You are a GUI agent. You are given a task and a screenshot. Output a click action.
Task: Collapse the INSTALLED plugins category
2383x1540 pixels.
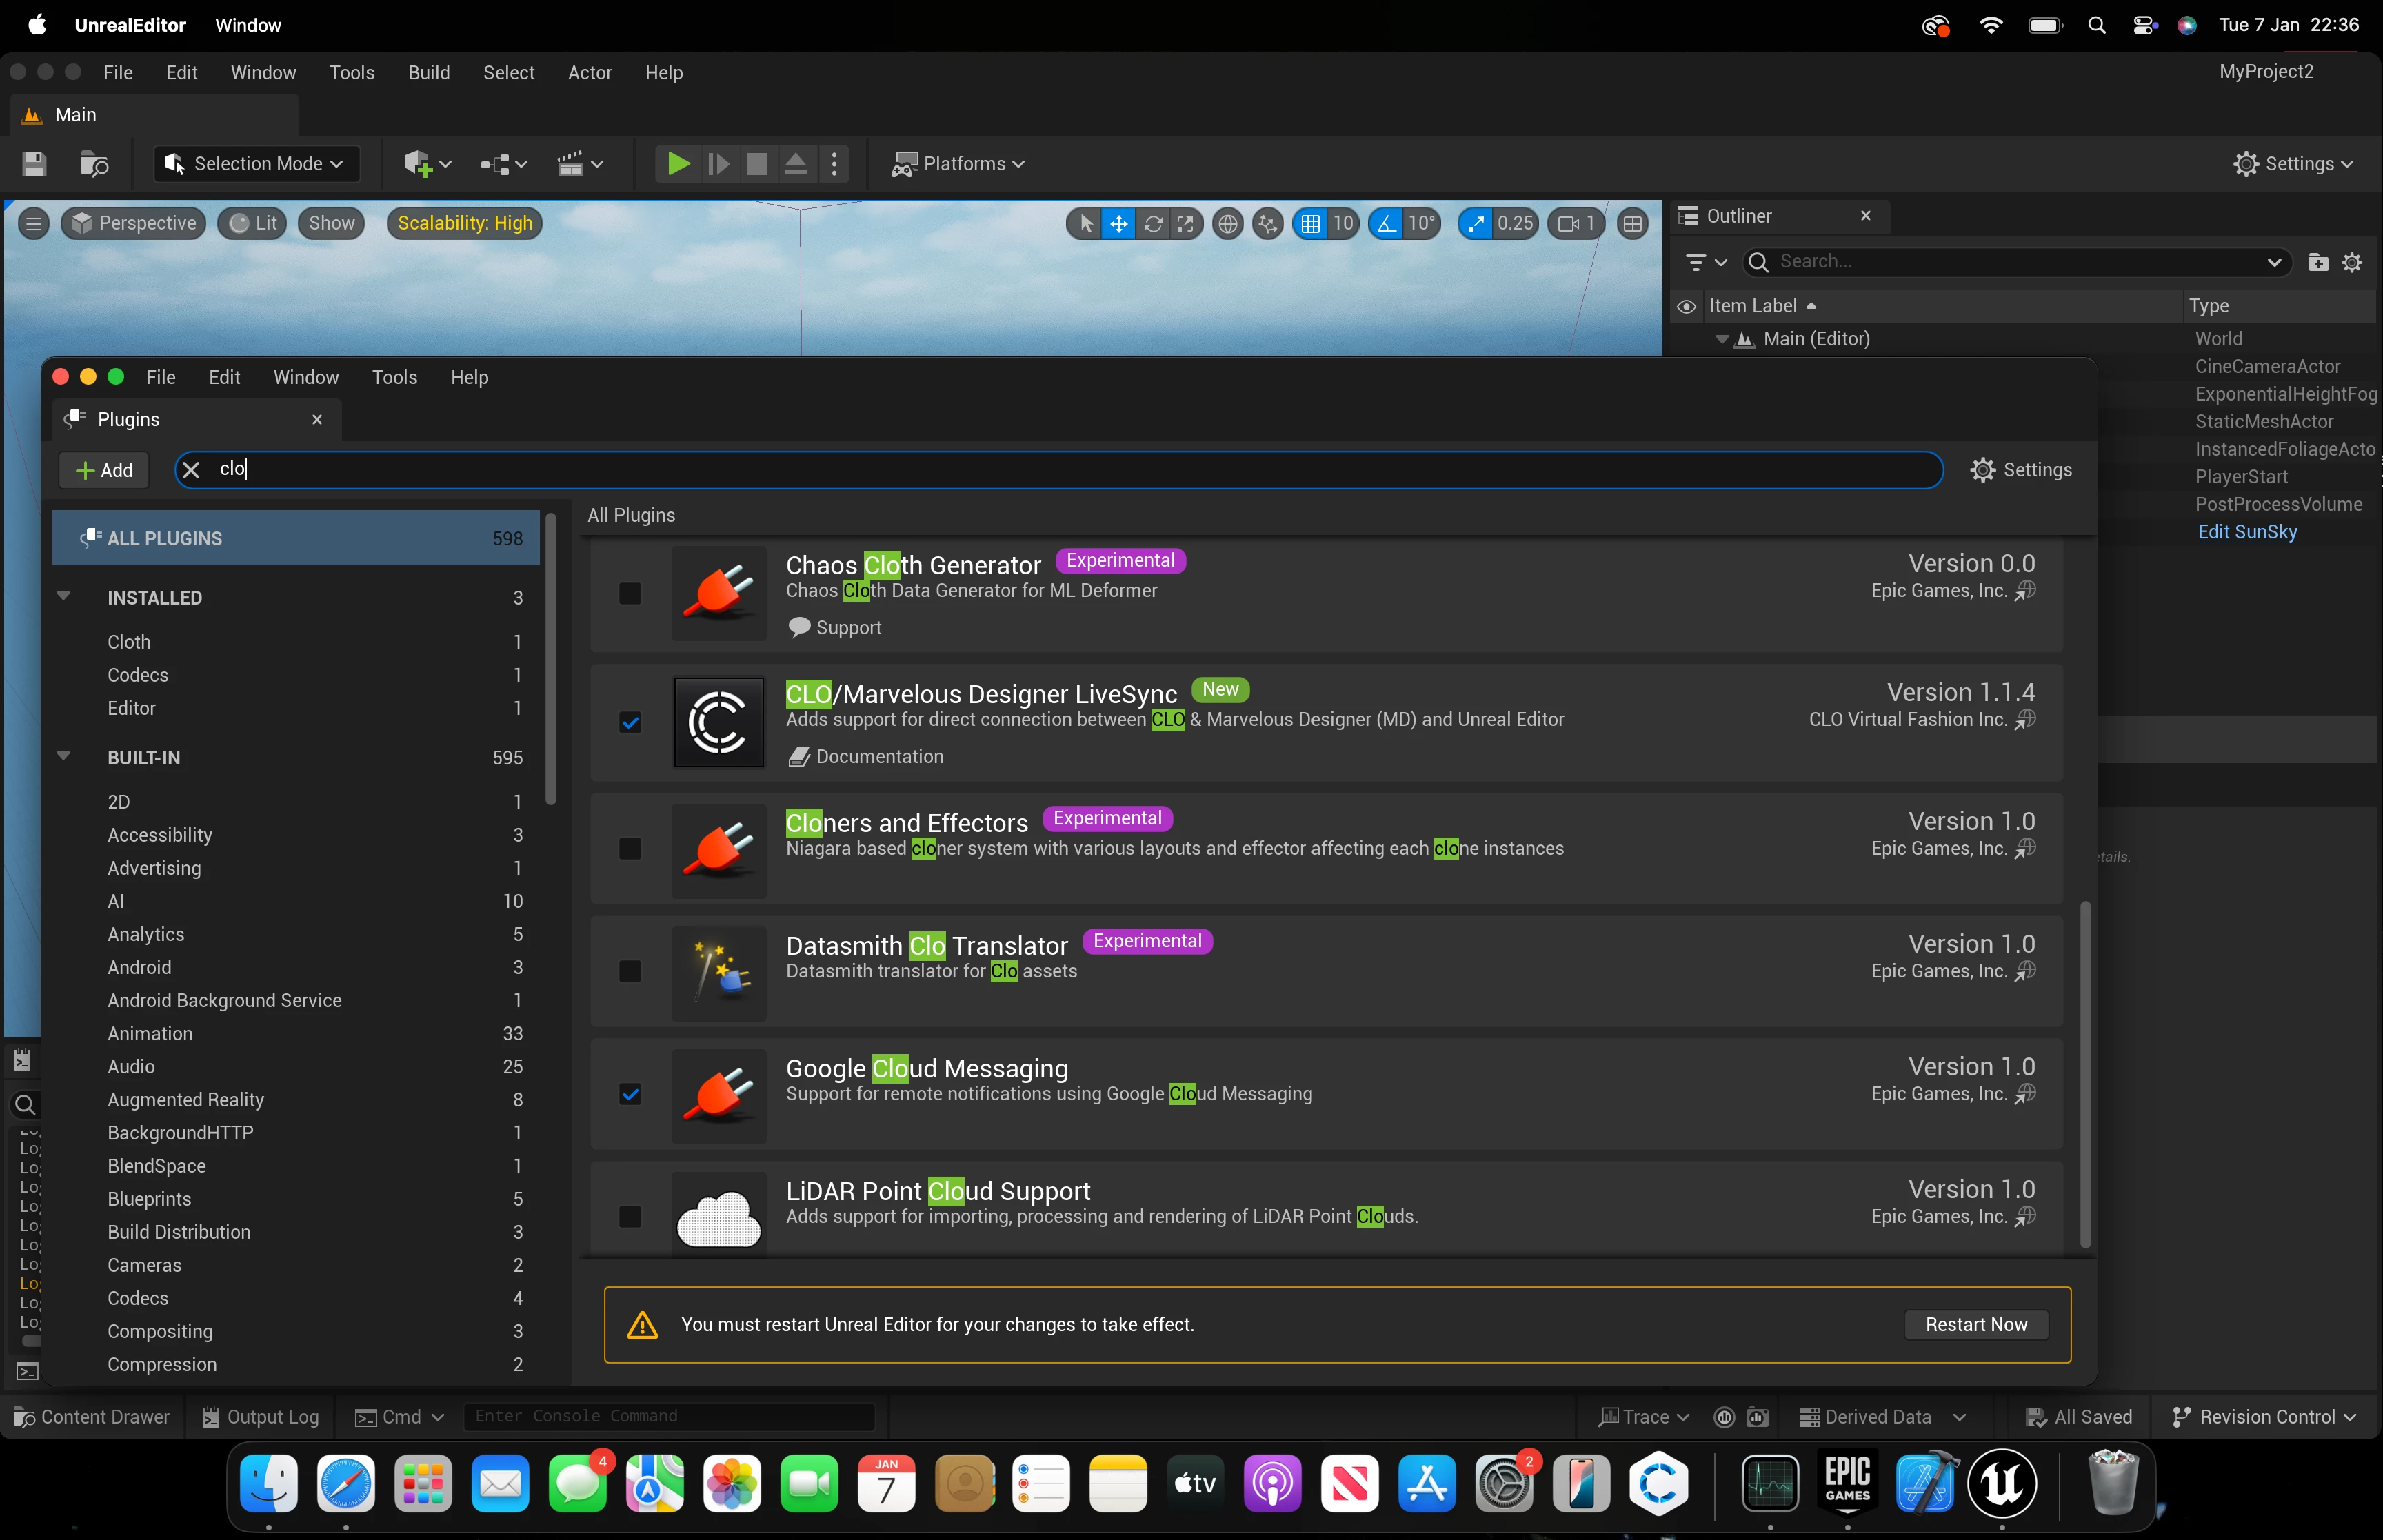pyautogui.click(x=64, y=597)
